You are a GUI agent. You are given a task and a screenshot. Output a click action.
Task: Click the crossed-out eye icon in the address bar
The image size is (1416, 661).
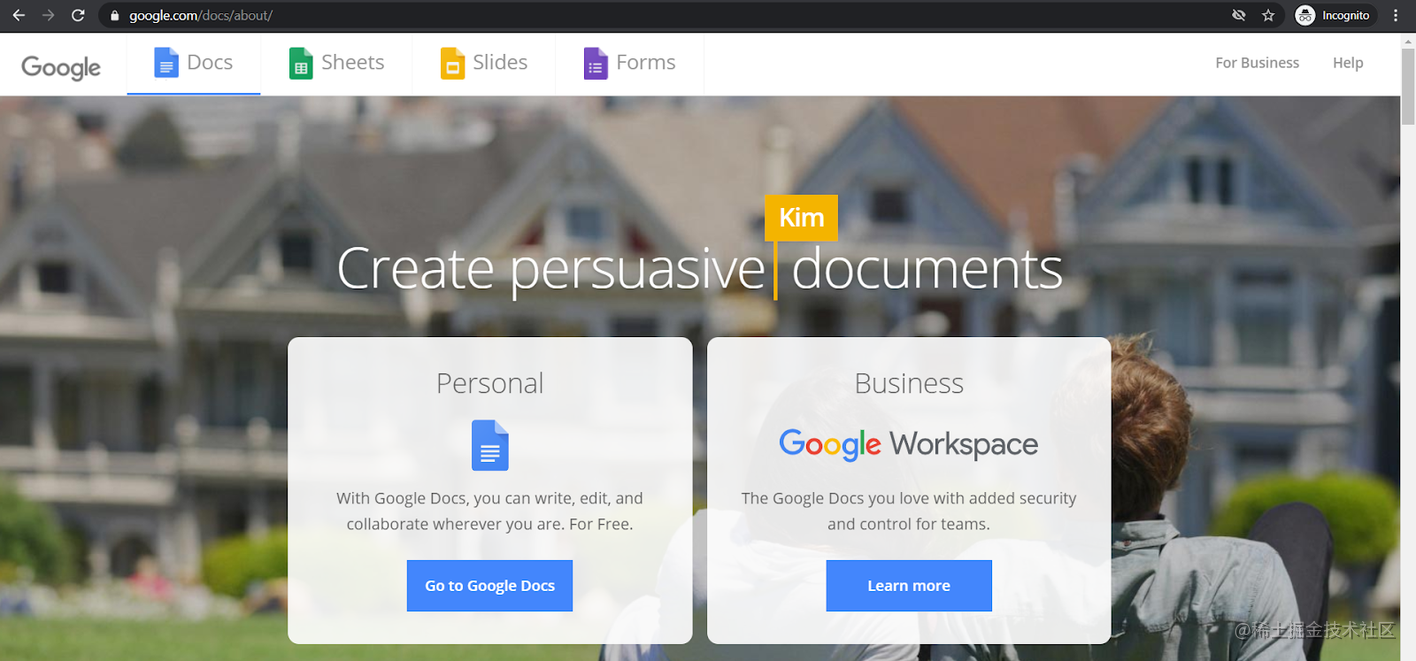[x=1239, y=15]
